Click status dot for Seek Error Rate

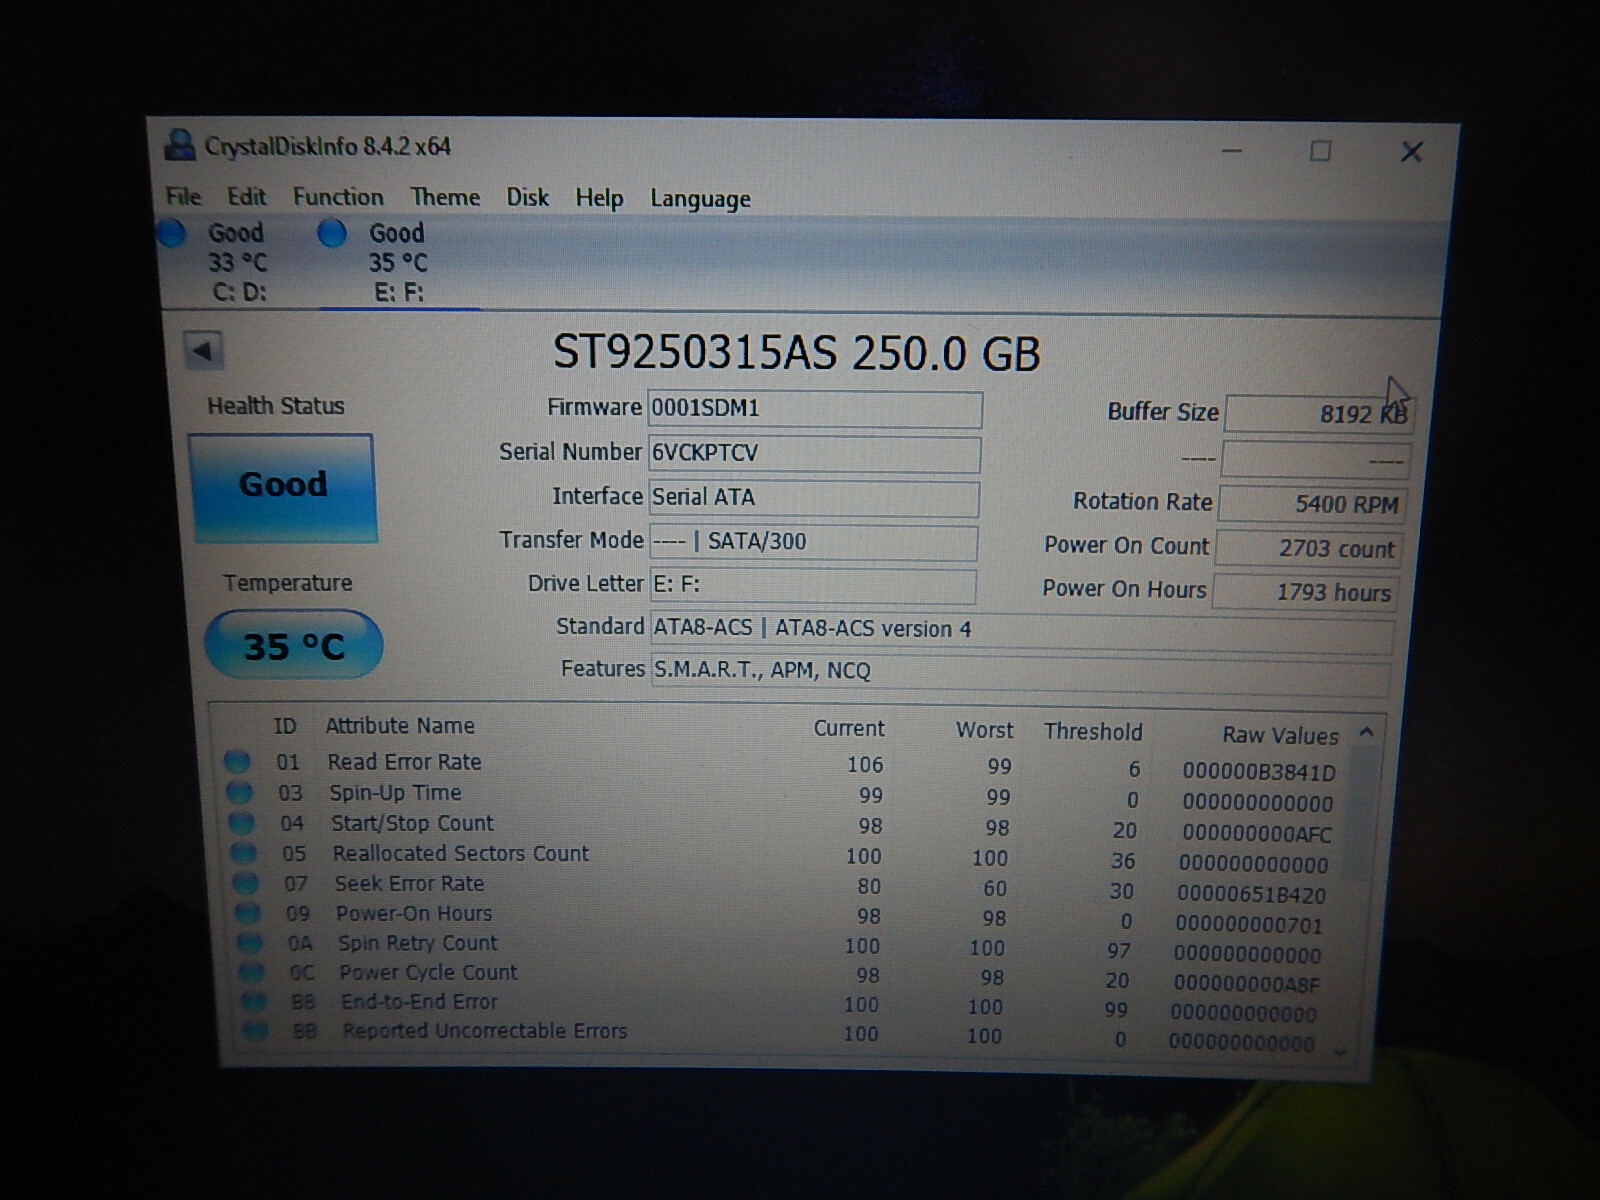coord(245,883)
